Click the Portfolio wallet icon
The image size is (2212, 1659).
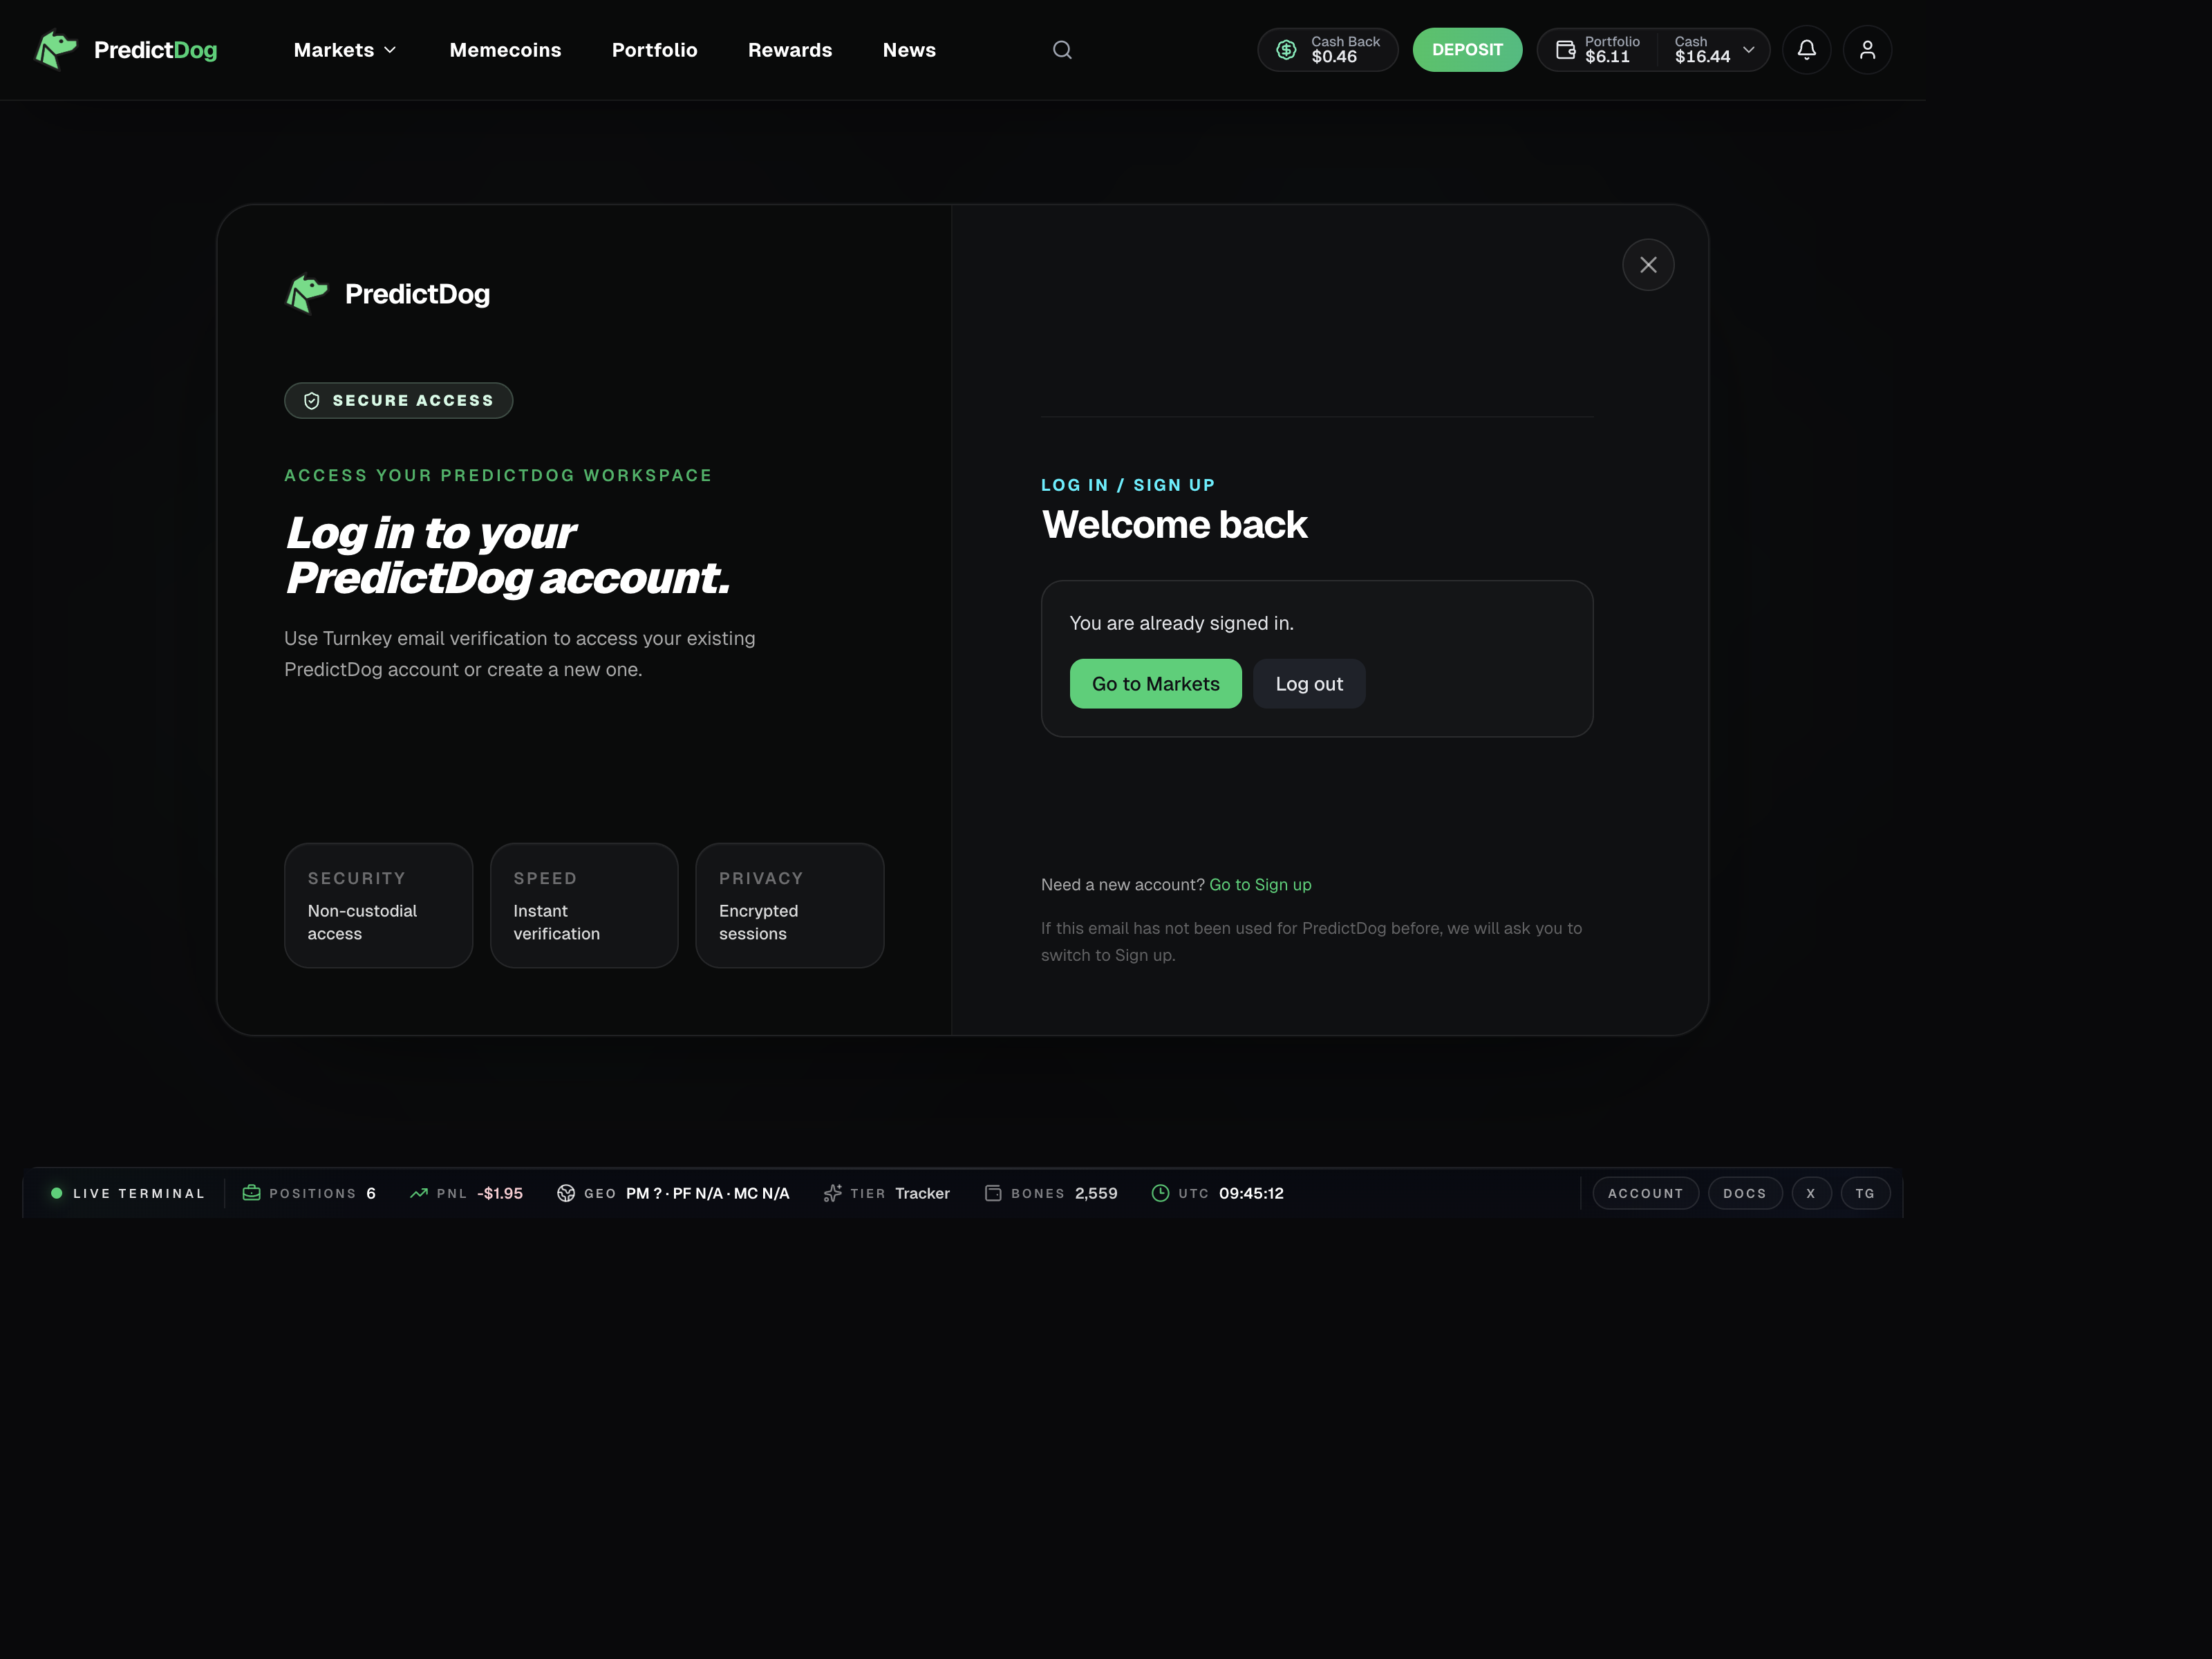click(1565, 50)
